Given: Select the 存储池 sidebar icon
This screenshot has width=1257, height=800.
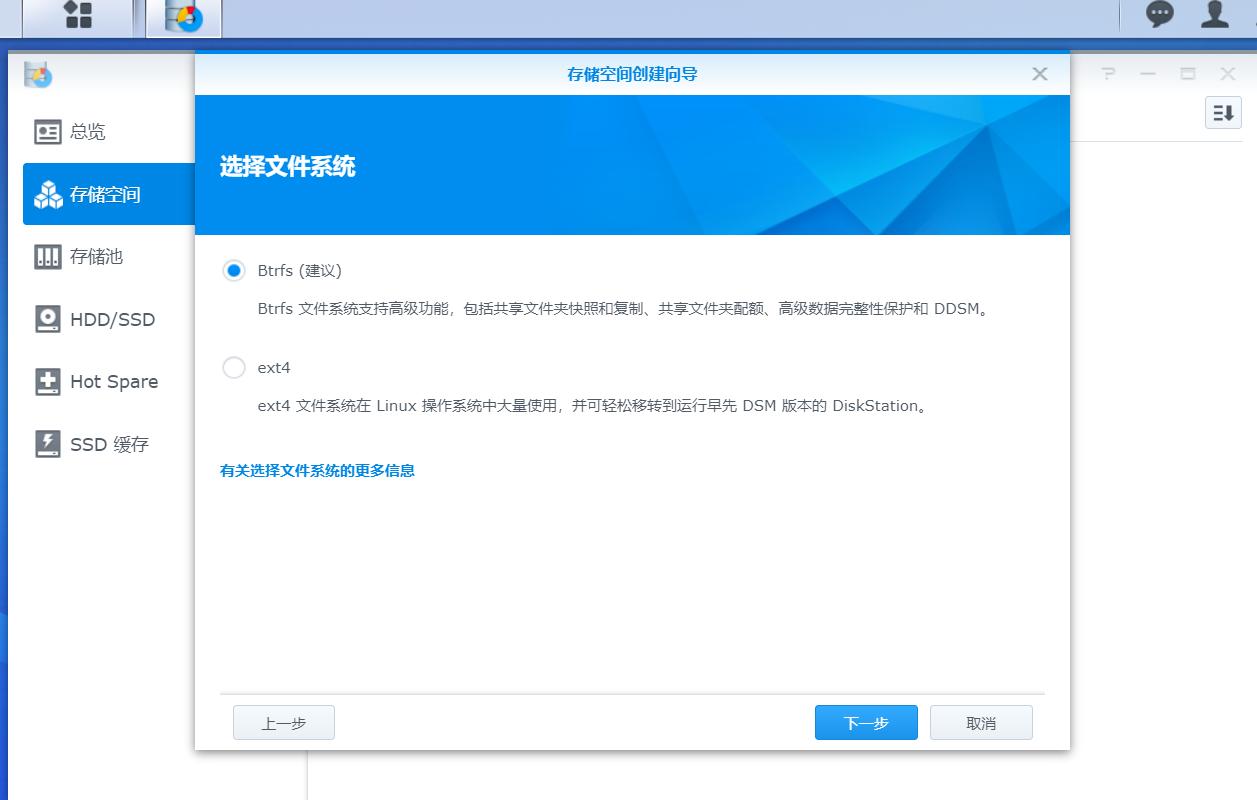Looking at the screenshot, I should (47, 256).
